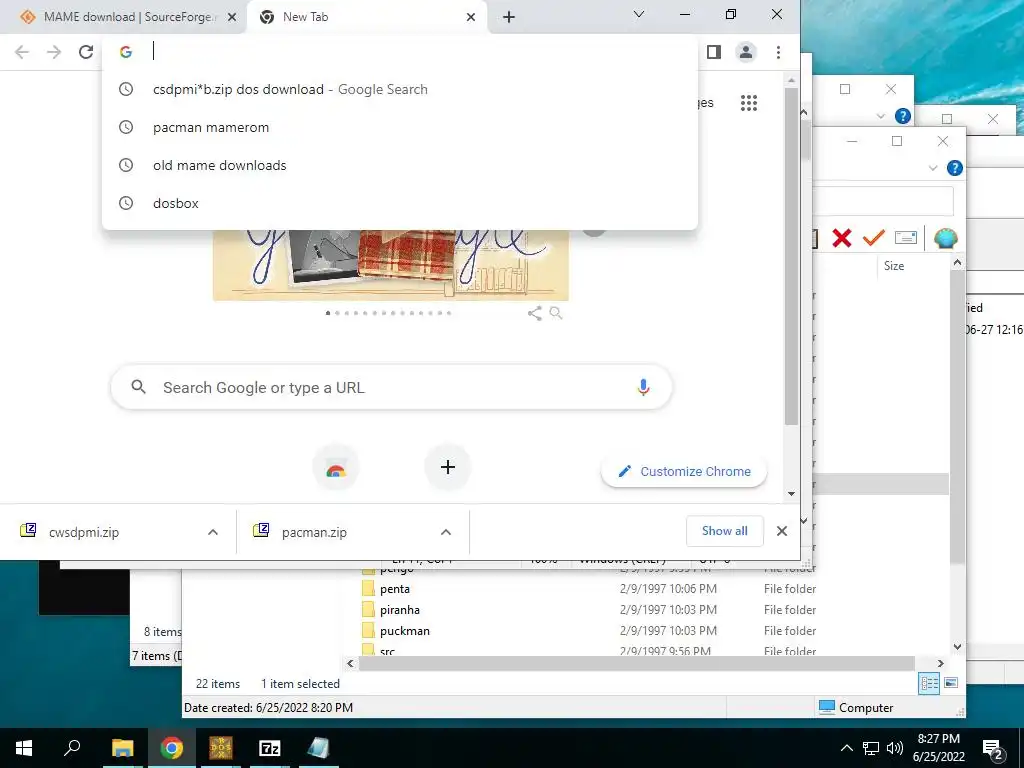Click the Size column header
The image size is (1024, 768).
[x=894, y=266]
